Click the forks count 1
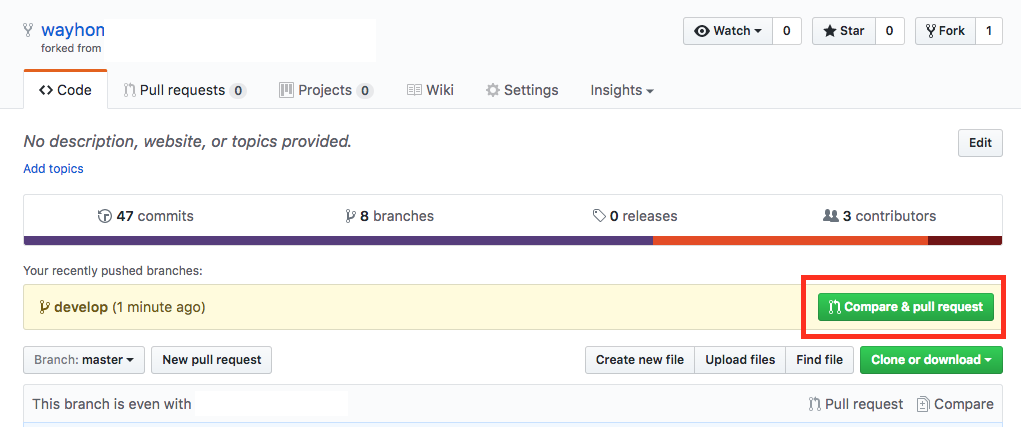1021x427 pixels. (x=989, y=31)
